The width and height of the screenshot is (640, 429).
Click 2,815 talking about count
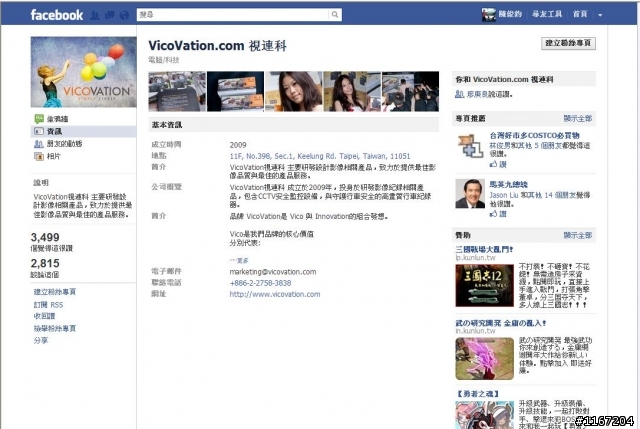coord(45,263)
